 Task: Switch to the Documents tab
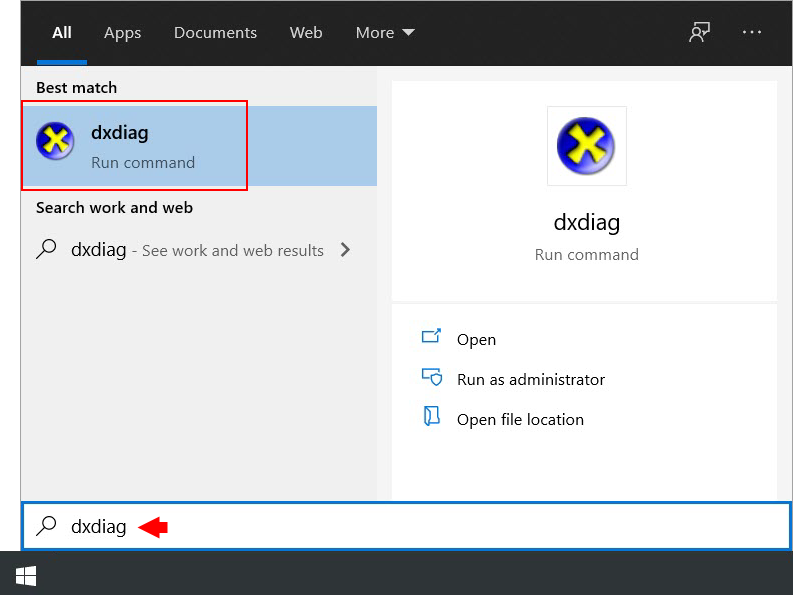(x=213, y=33)
